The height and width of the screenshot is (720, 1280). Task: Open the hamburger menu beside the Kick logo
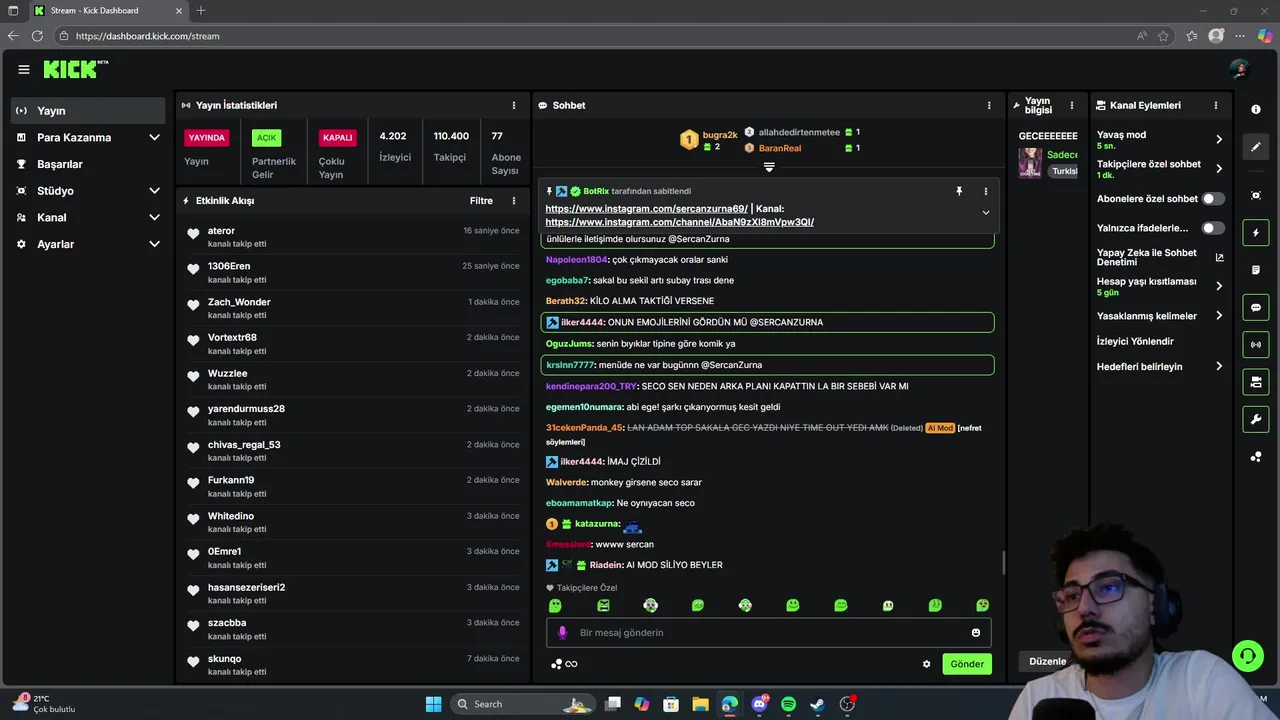click(23, 69)
